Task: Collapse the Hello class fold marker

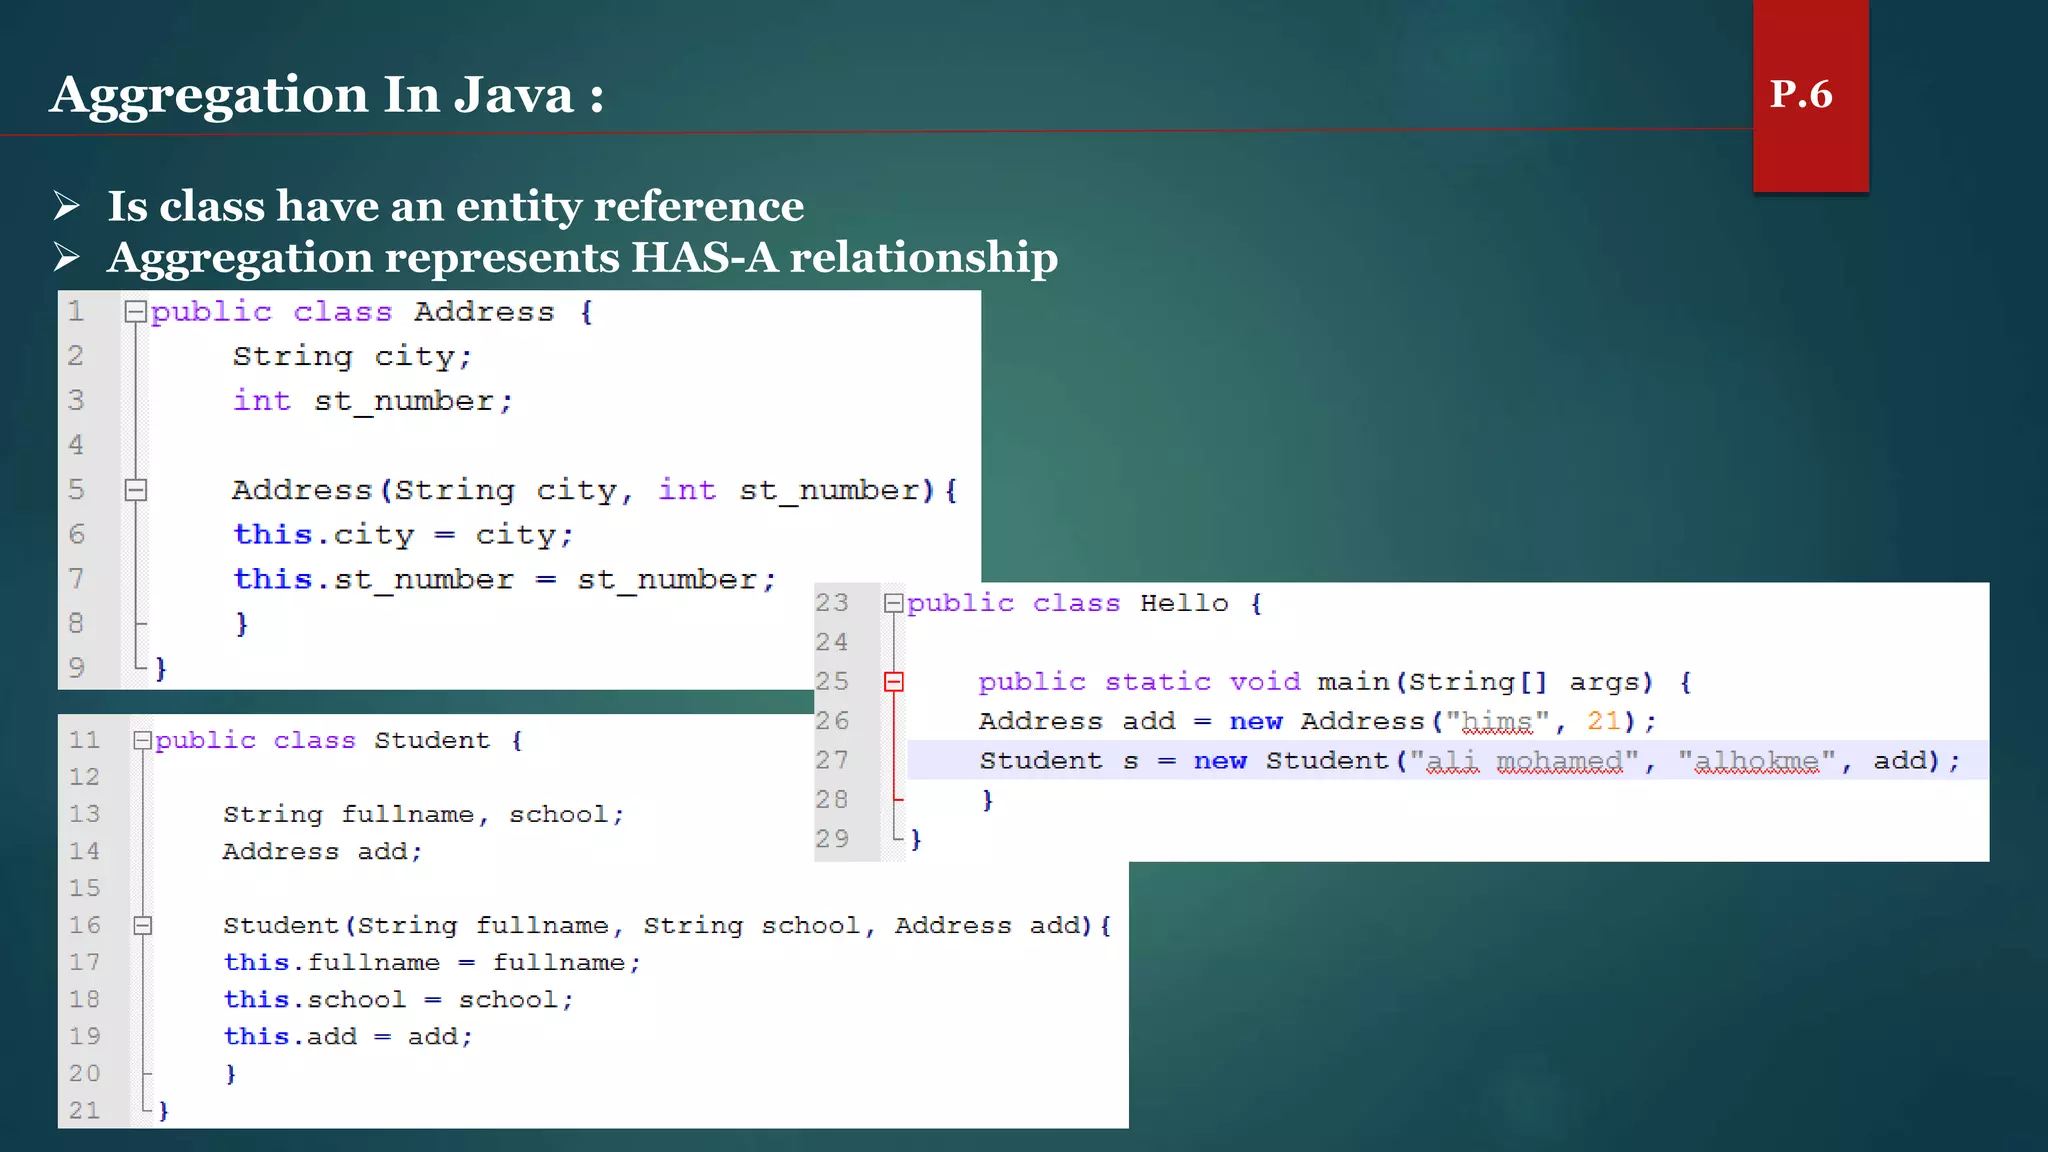Action: pyautogui.click(x=893, y=603)
